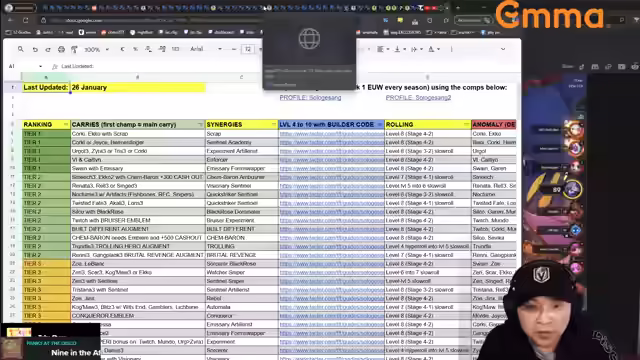Select the Enforcer synergy cell
Image resolution: width=640 pixels, height=360 pixels.
(x=242, y=160)
